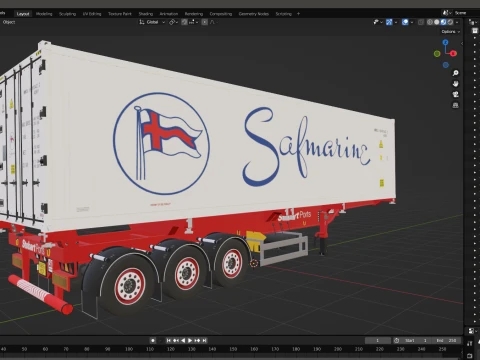Jump to the last frame
This screenshot has width=480, height=360.
[204, 340]
